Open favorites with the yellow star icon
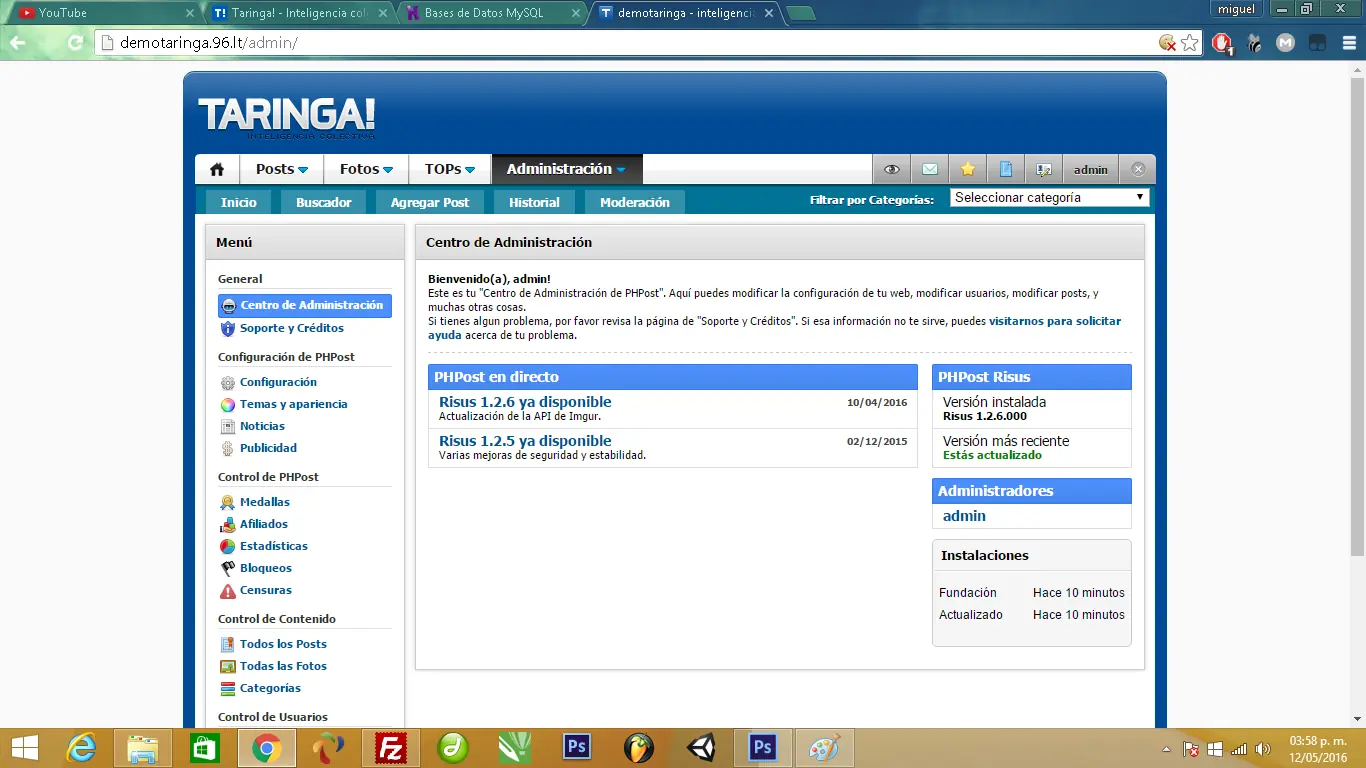The height and width of the screenshot is (768, 1366). [x=967, y=169]
